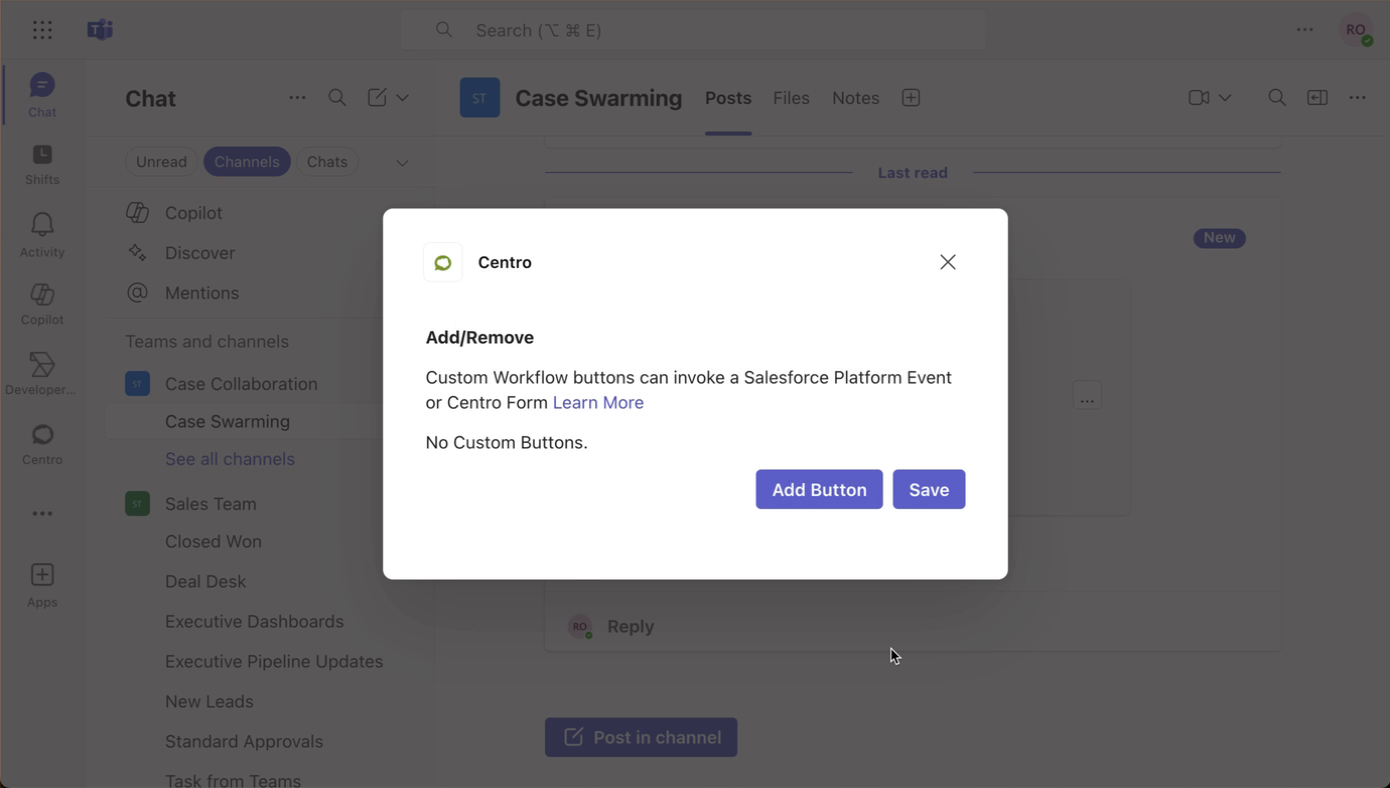Click the Add Button button
Screen dimensions: 1390x788
tap(819, 489)
